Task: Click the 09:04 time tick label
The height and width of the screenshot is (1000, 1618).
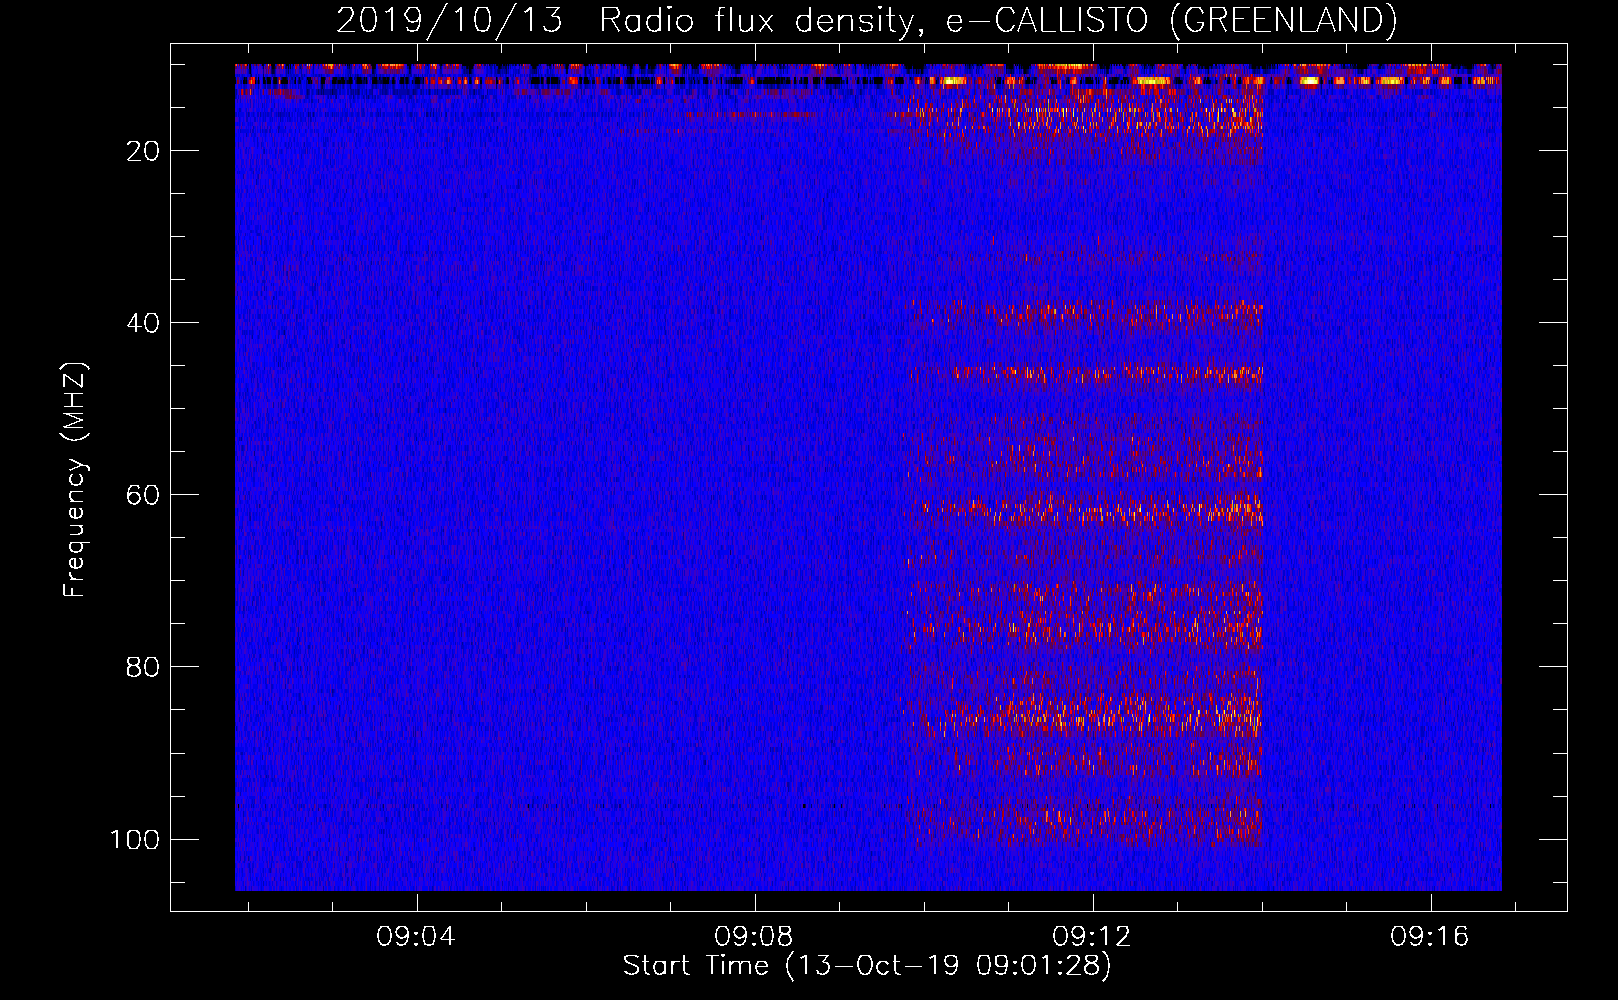Action: click(x=416, y=937)
